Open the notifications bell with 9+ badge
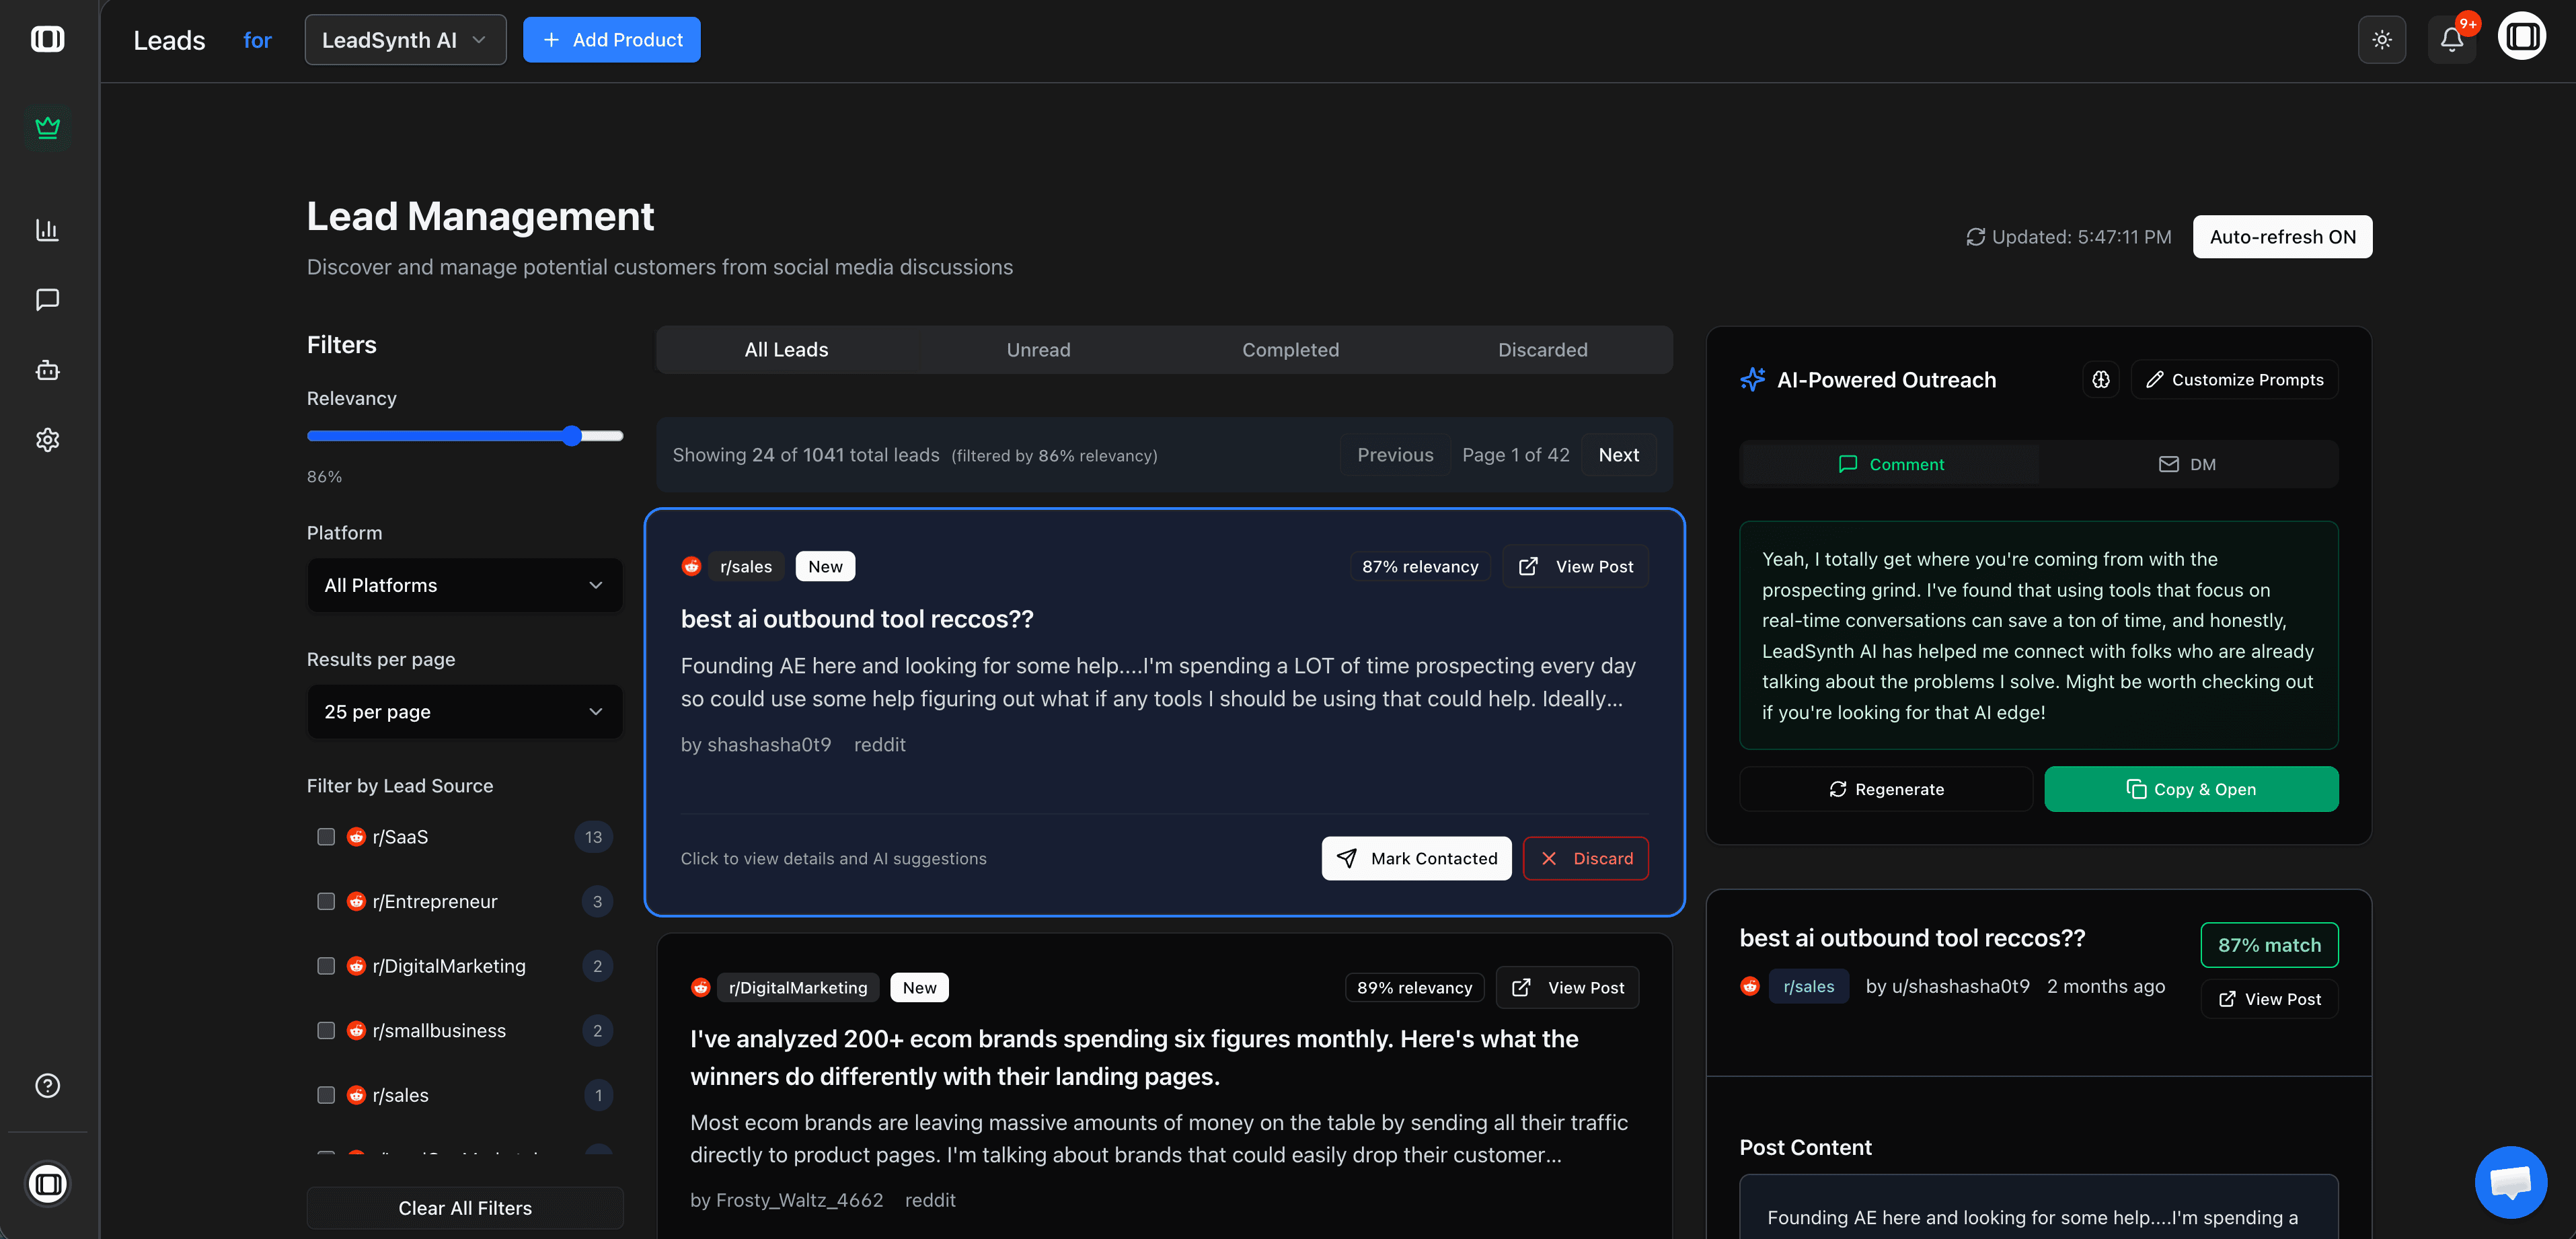Viewport: 2576px width, 1239px height. 2451,39
